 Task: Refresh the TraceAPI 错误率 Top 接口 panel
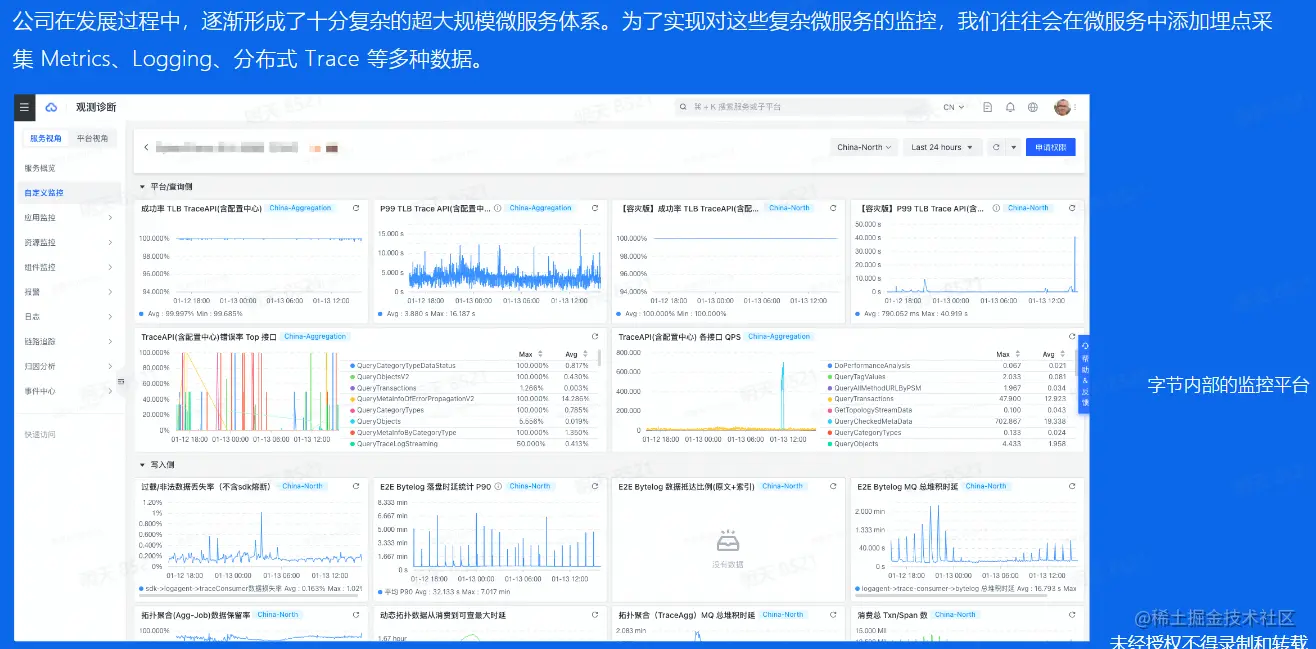pyautogui.click(x=595, y=337)
